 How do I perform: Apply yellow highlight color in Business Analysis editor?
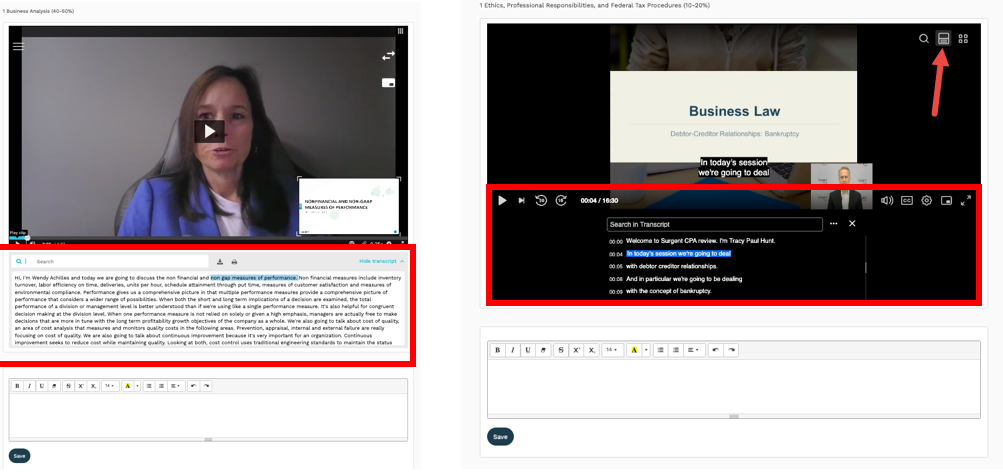coord(128,386)
